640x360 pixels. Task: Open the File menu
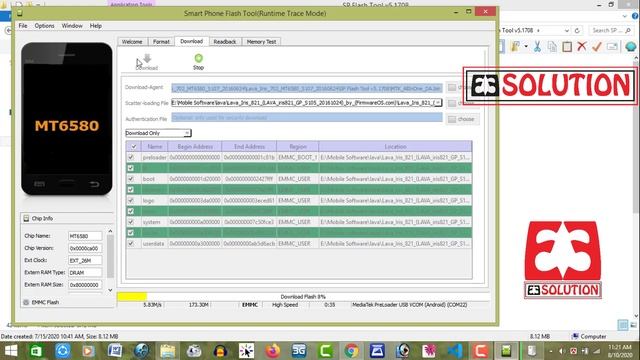23,26
